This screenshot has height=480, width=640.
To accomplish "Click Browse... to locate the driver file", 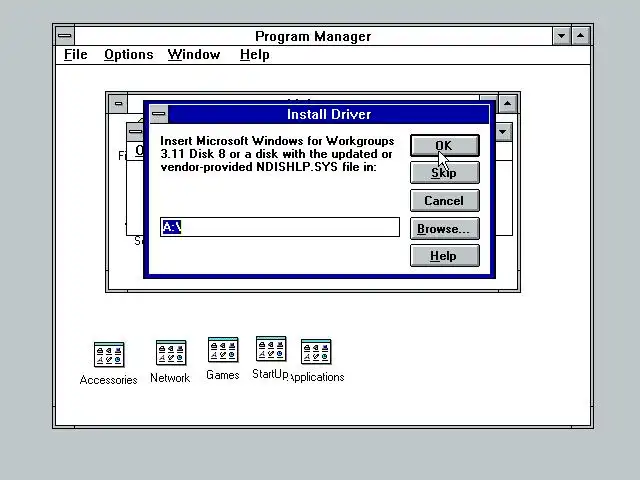I will coord(444,229).
